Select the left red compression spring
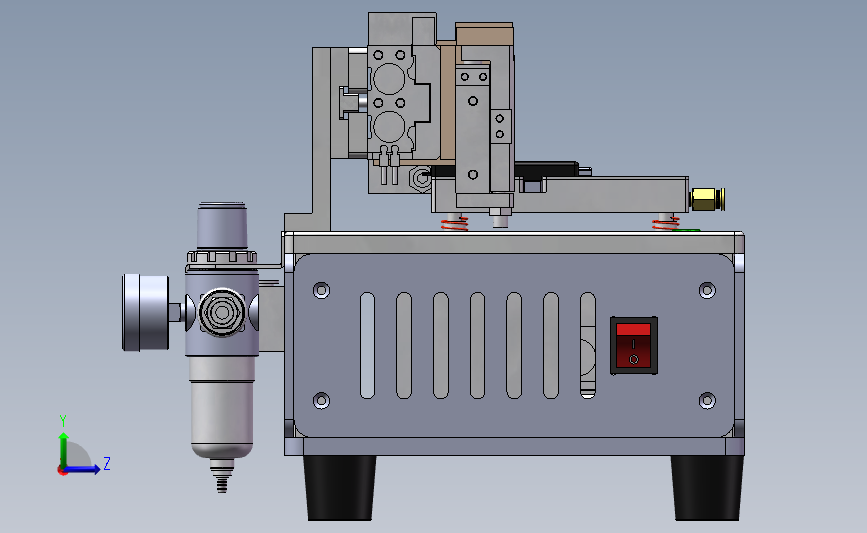Screen dimensions: 867x533 (455, 224)
